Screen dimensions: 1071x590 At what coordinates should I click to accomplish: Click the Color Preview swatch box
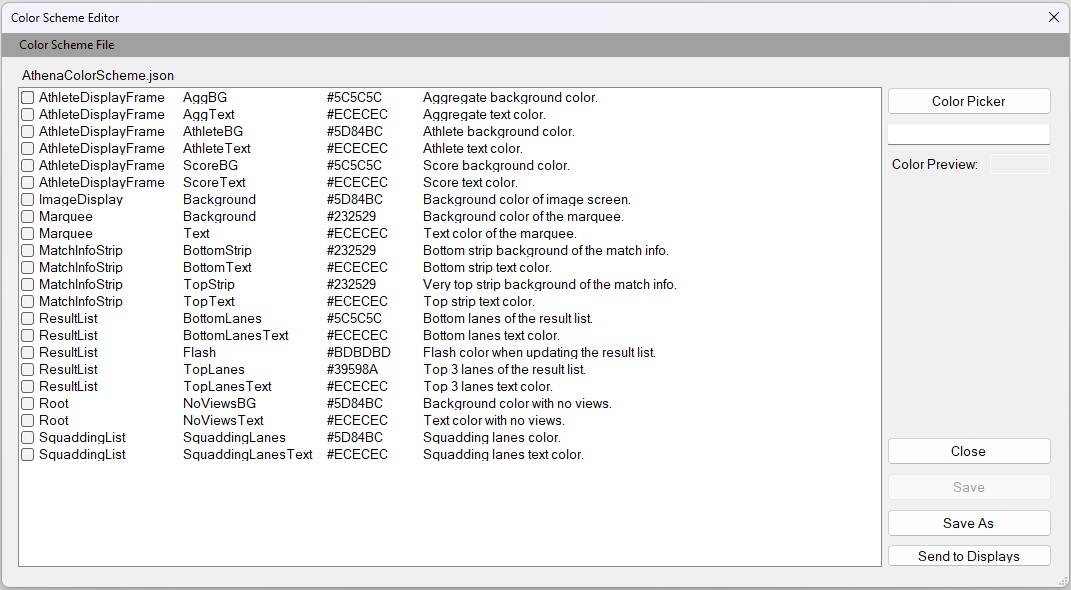coord(1019,164)
